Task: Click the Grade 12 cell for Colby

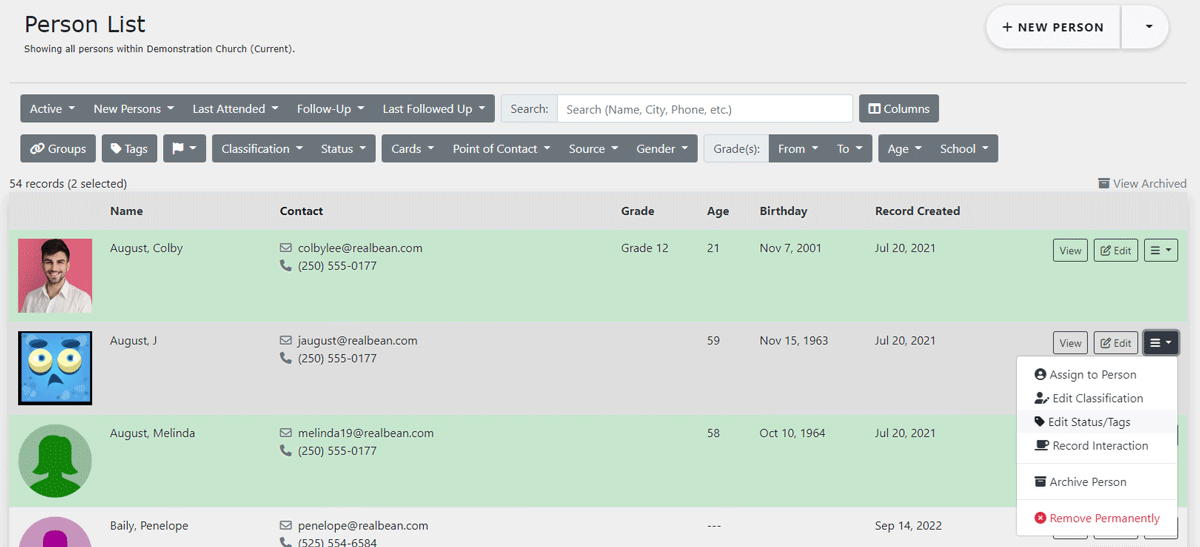Action: tap(645, 248)
